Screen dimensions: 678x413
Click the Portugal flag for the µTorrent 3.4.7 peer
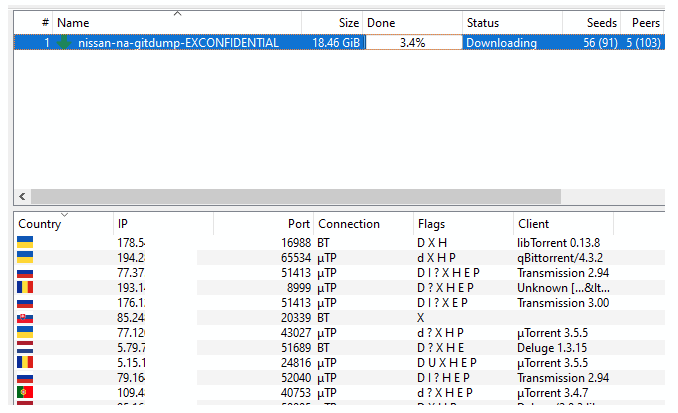(25, 392)
